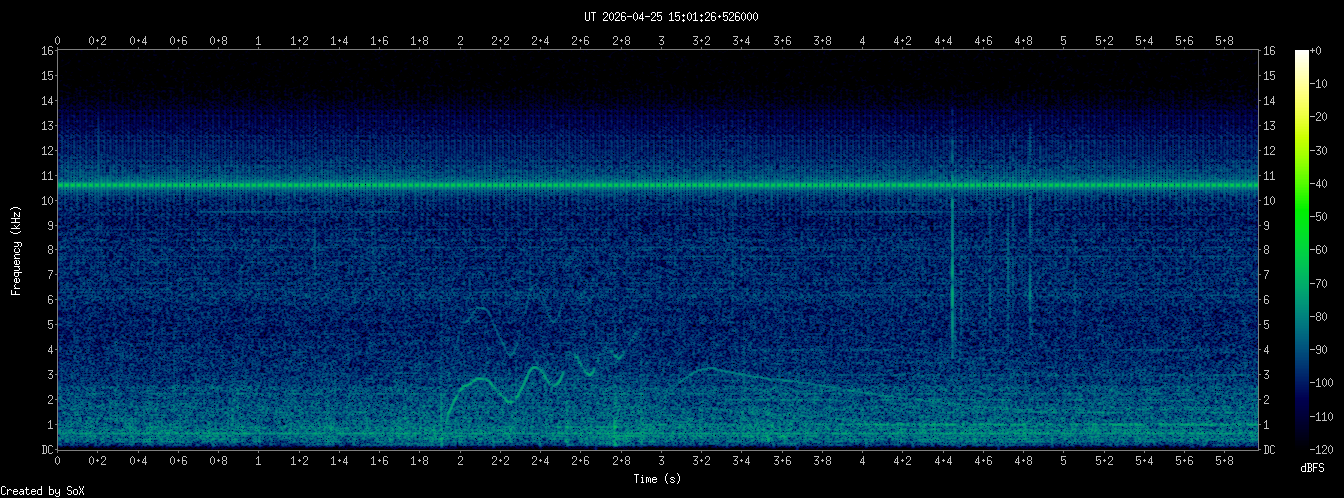Click the wavy whistle contour near 2 seconds
Image resolution: width=1344 pixels, height=498 pixels.
tap(482, 380)
